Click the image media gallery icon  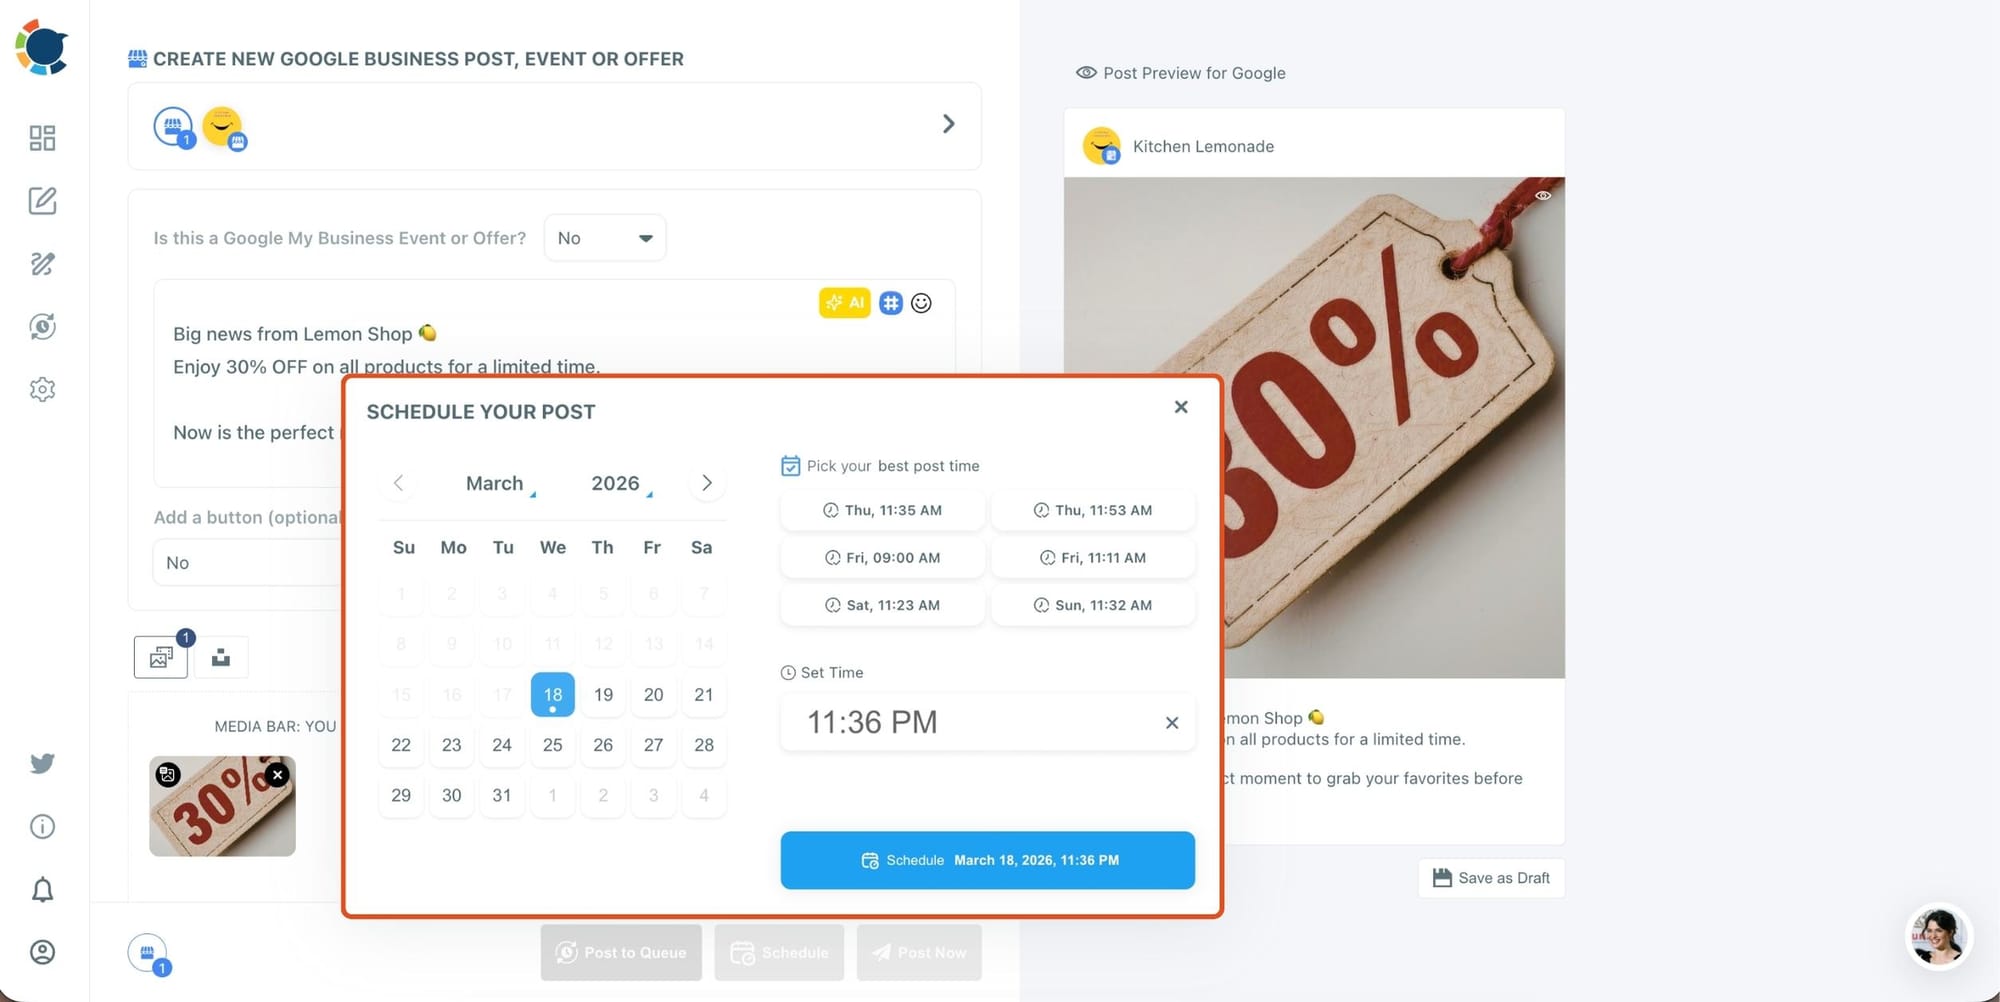point(161,657)
